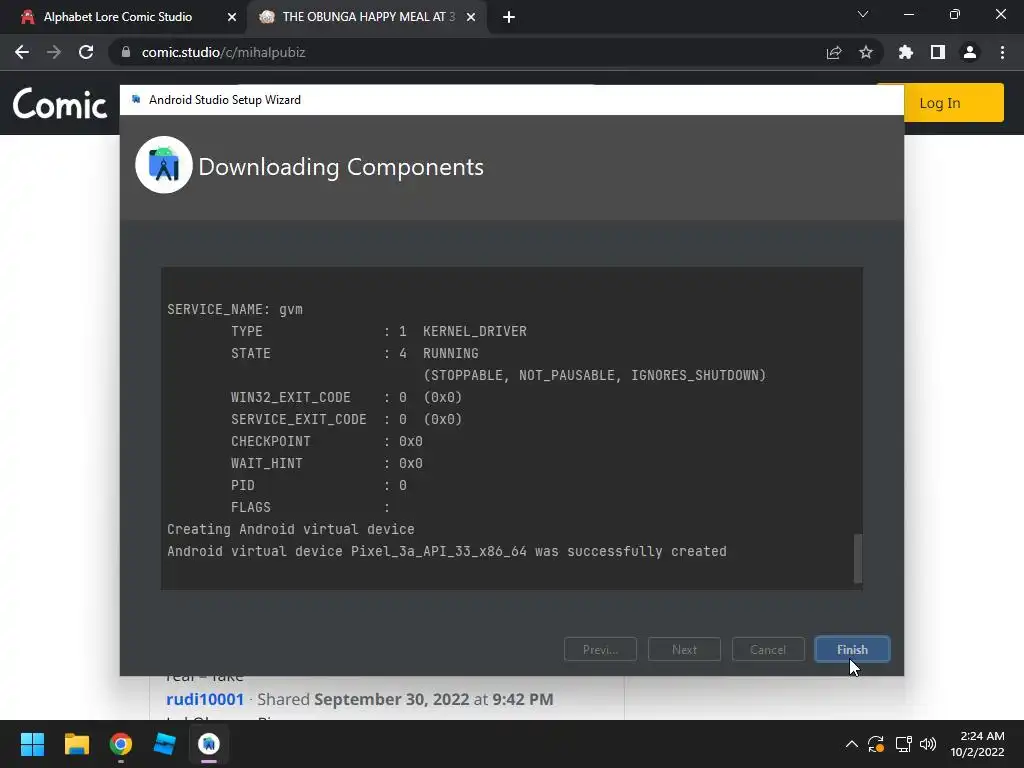Open the clock showing 2:24 AM
Image resolution: width=1024 pixels, height=768 pixels.
(x=977, y=744)
